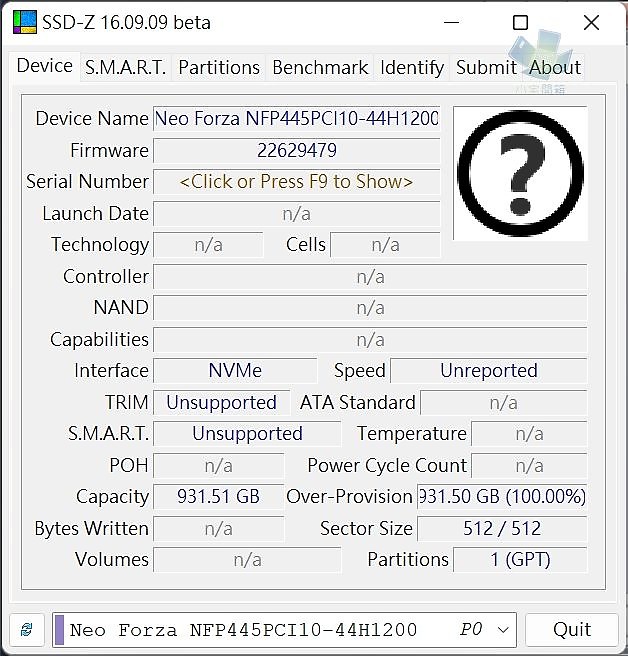Click the Volumes n/a field
The width and height of the screenshot is (628, 656).
click(x=247, y=559)
